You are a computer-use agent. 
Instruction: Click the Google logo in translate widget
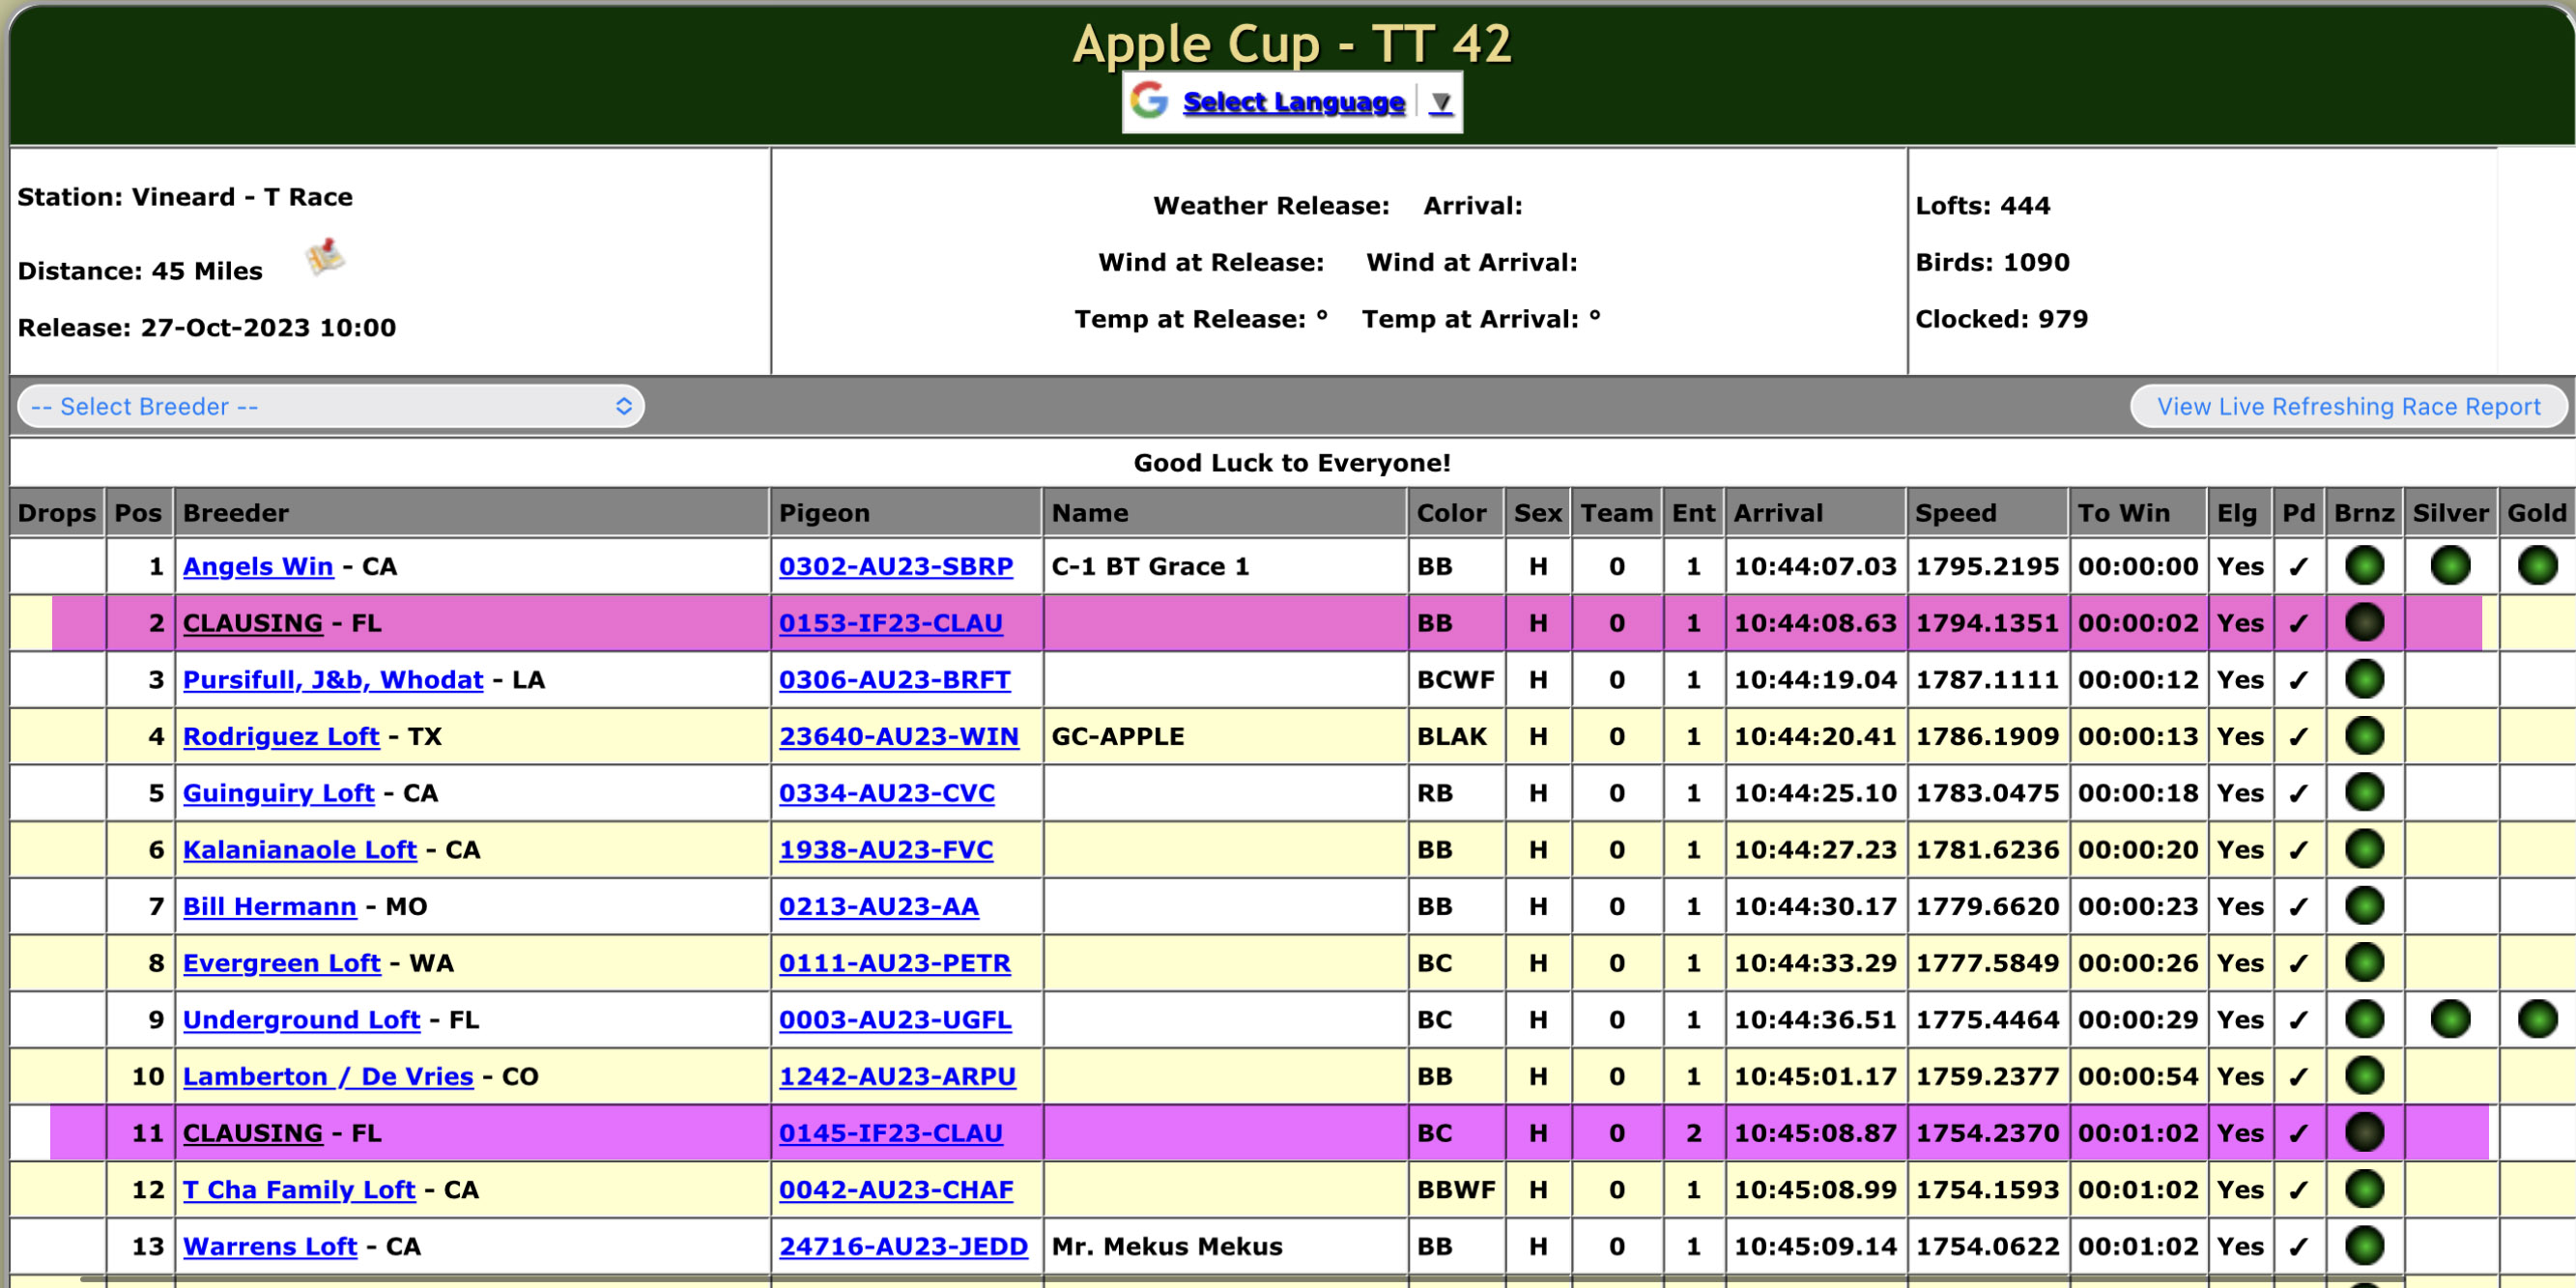[1149, 101]
